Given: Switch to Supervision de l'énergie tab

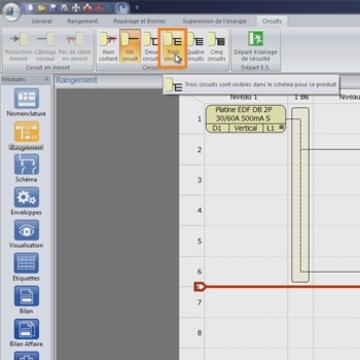Looking at the screenshot, I should [214, 21].
